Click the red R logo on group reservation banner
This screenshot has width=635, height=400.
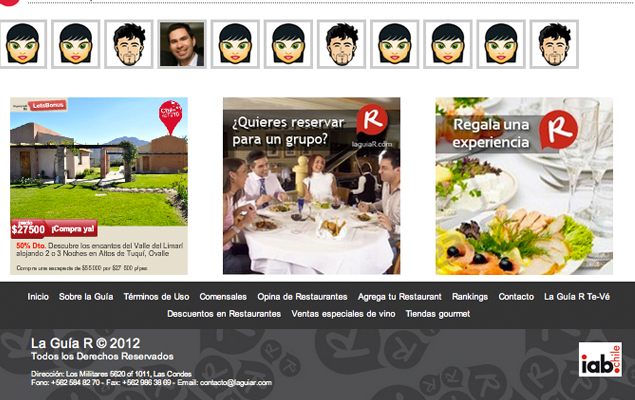tap(373, 122)
